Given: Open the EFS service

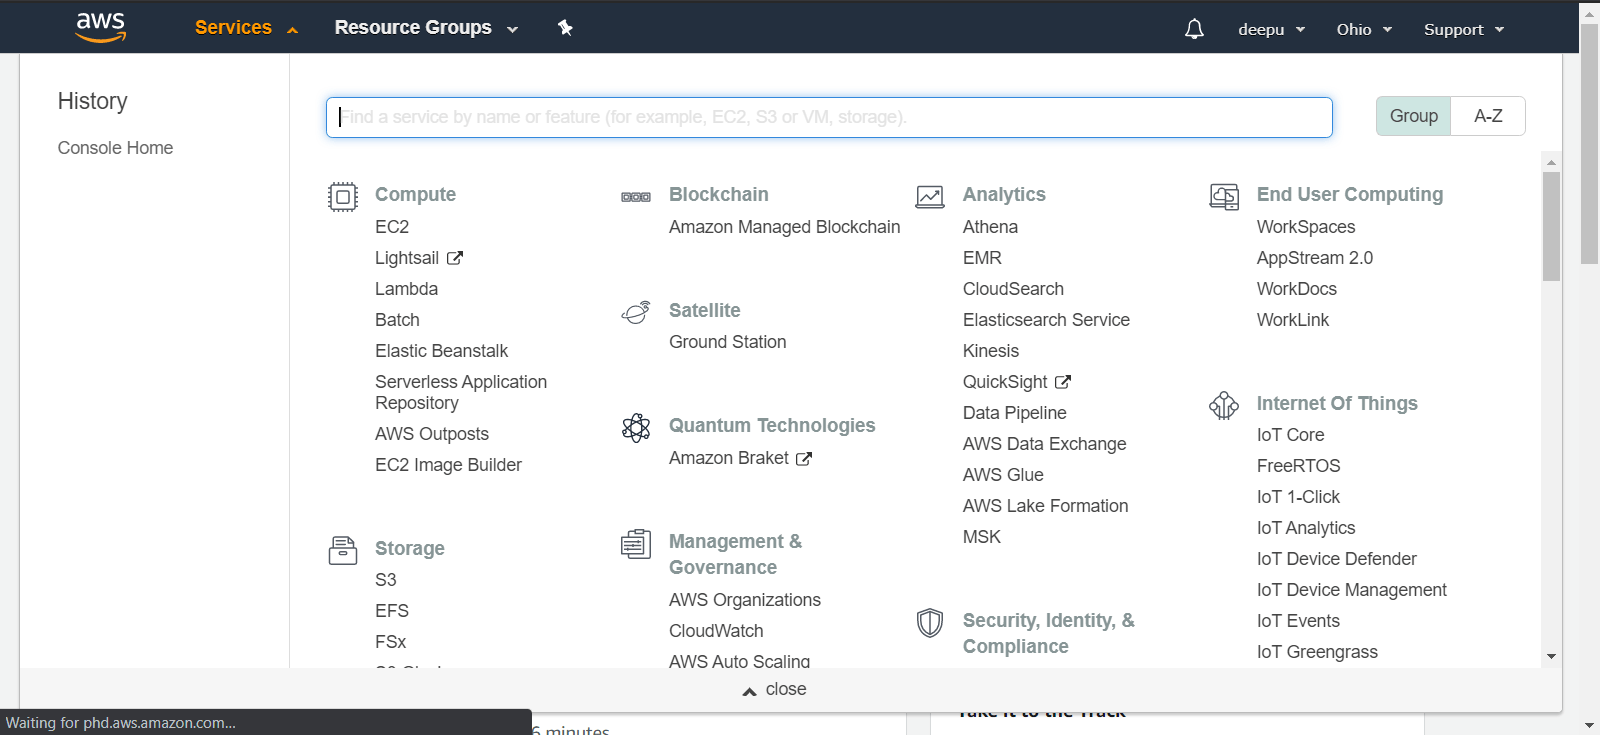Looking at the screenshot, I should (392, 611).
